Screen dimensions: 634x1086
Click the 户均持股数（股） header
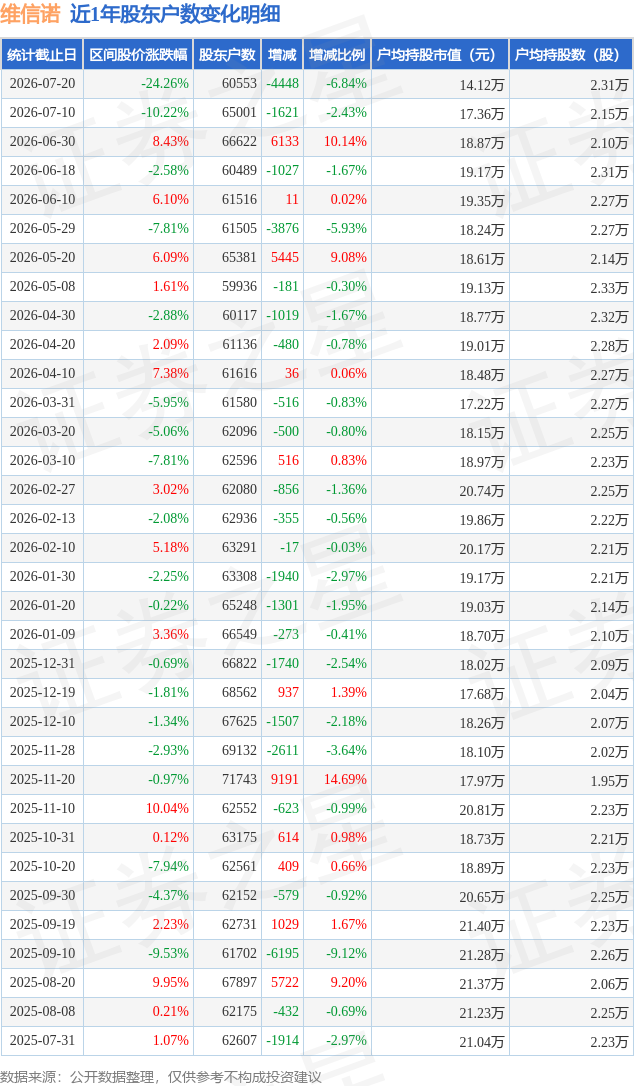[571, 55]
